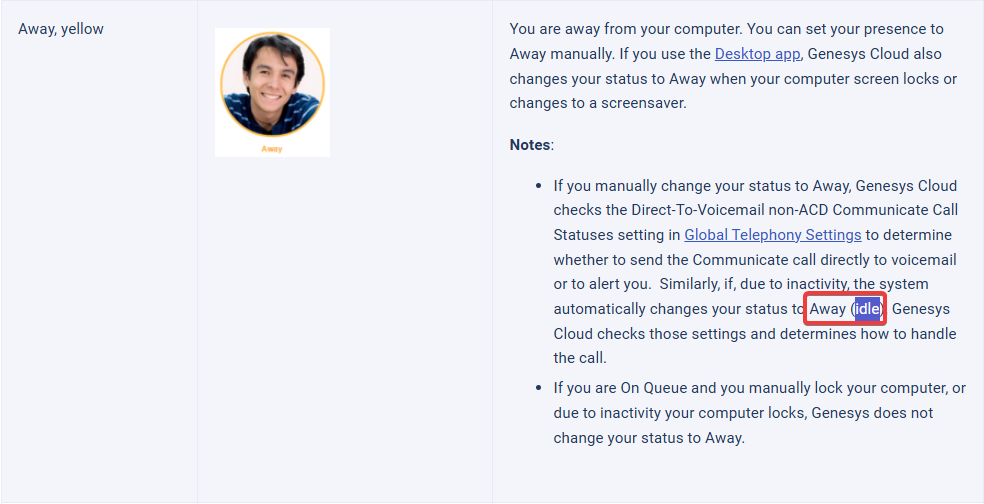Screen dimensions: 984x504
Task: Click the small yellow Away label under avatar
Action: (x=272, y=149)
